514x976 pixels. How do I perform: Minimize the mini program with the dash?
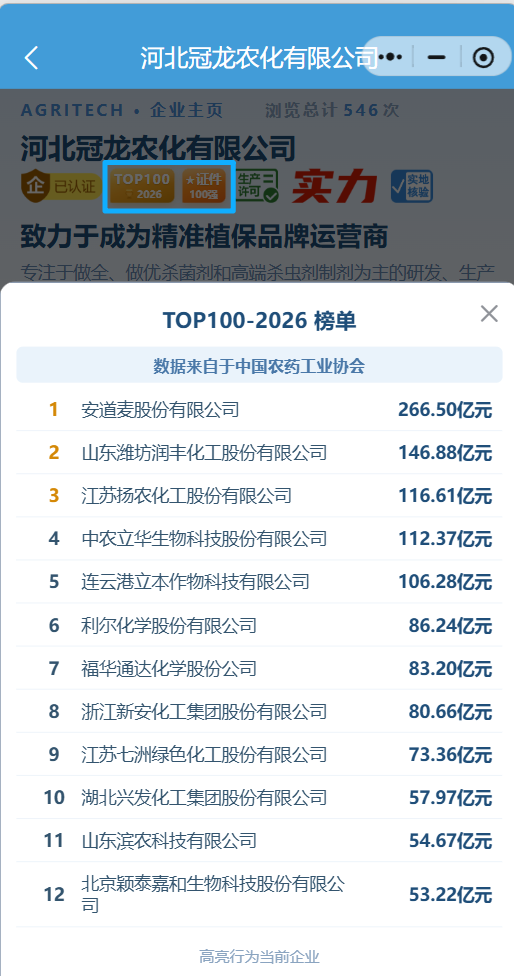(437, 57)
